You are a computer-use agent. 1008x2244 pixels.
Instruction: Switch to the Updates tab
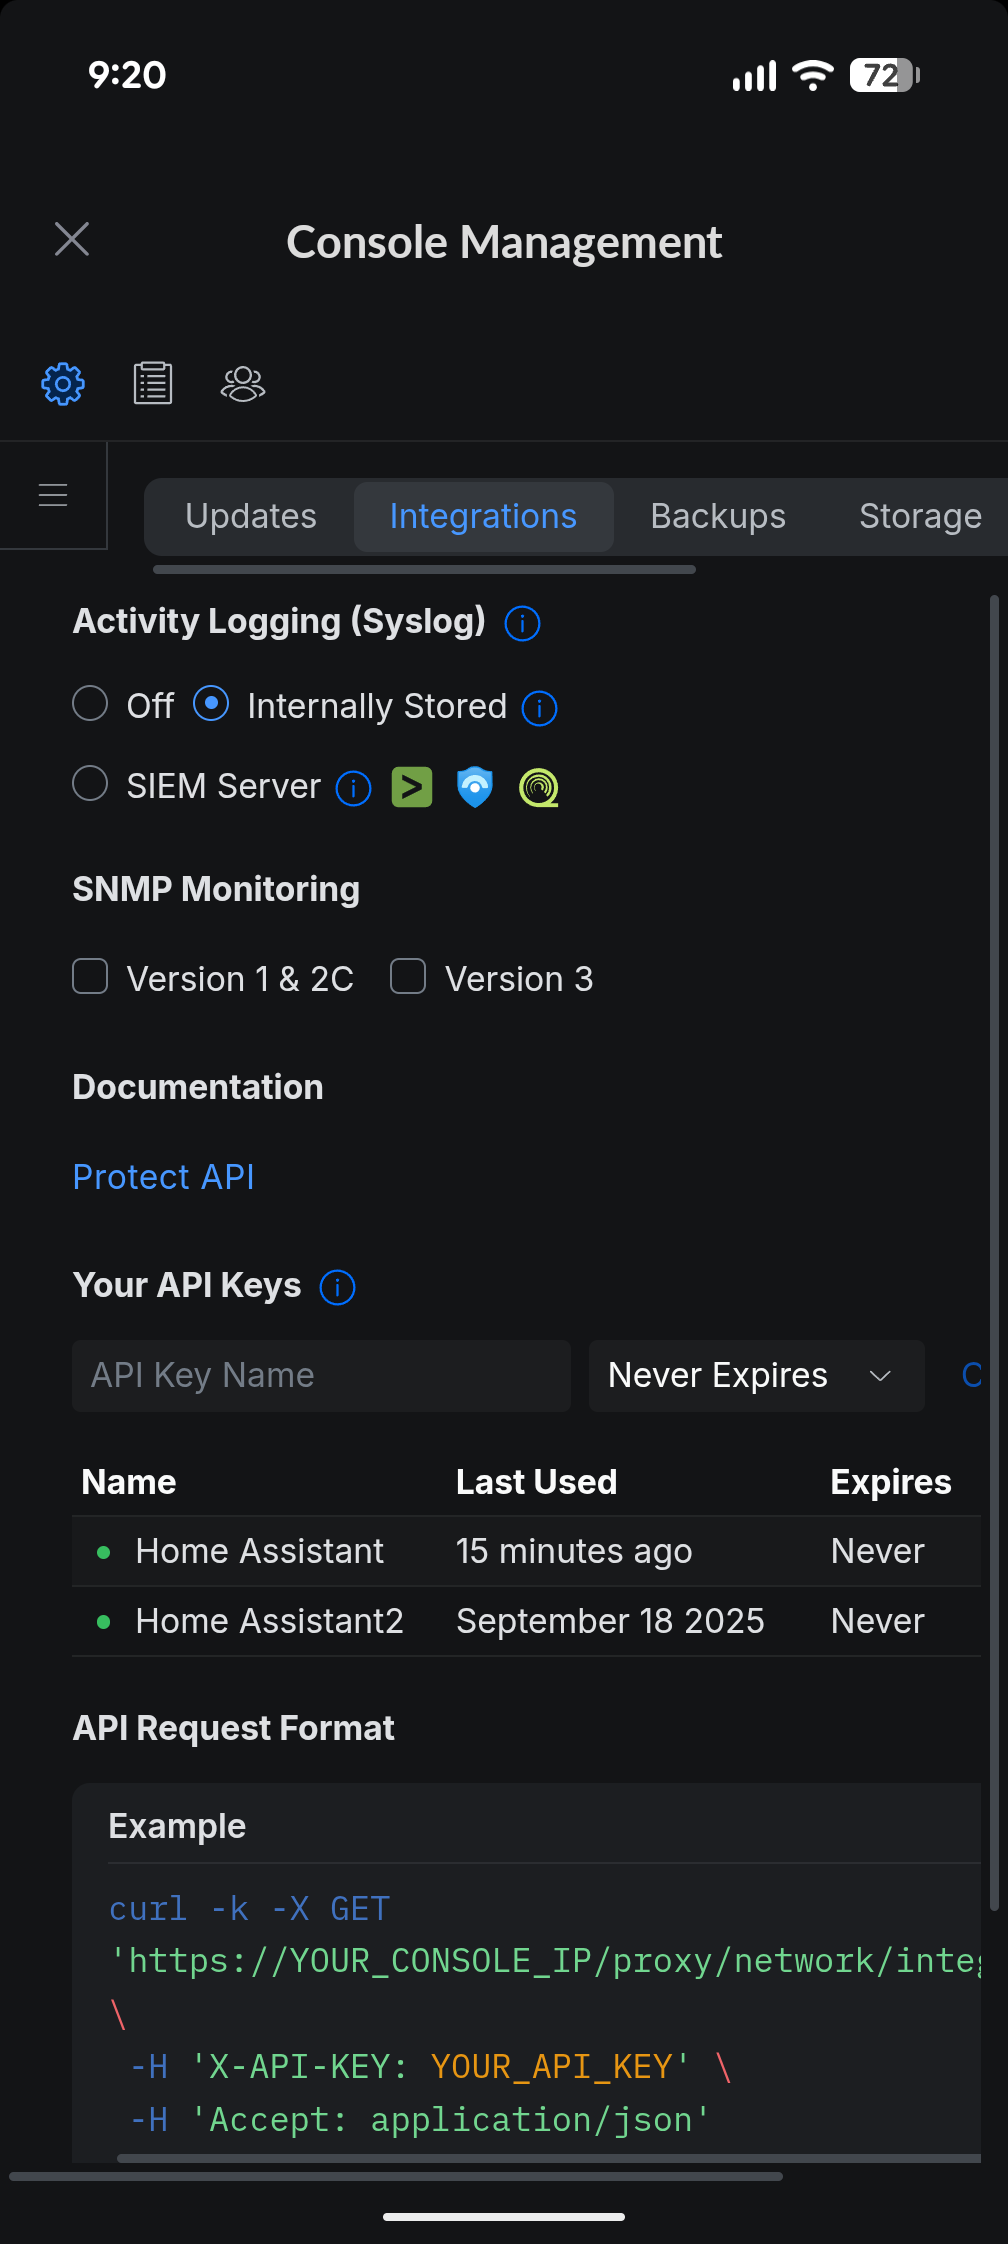click(x=251, y=516)
